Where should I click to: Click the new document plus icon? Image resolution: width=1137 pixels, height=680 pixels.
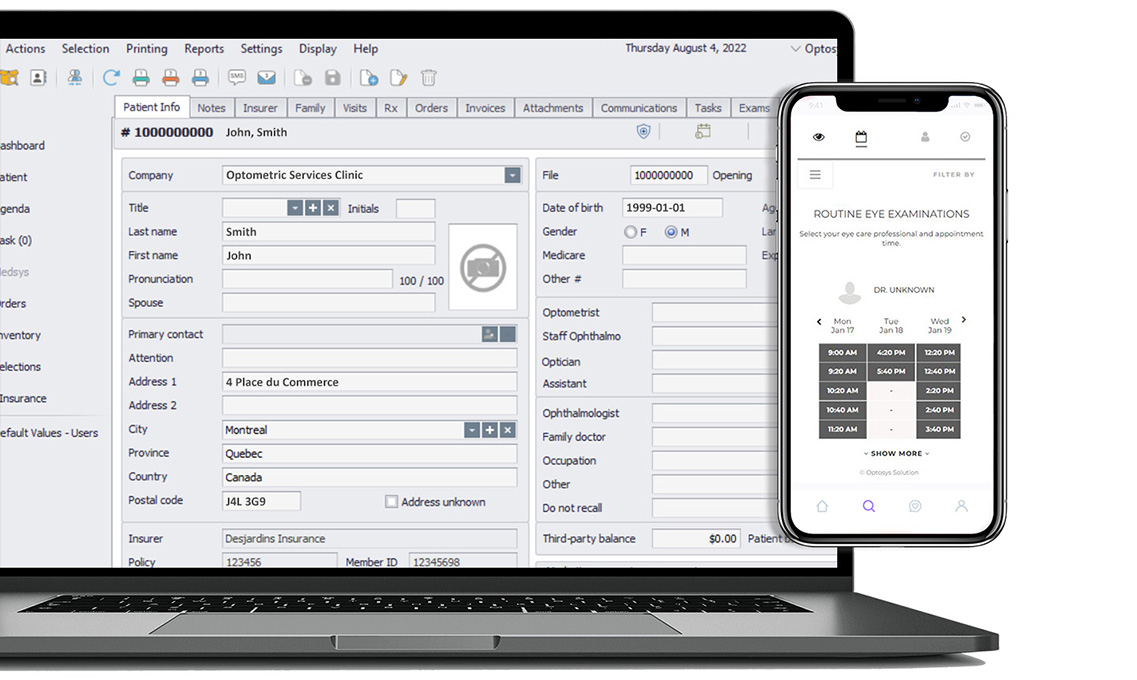click(x=369, y=78)
